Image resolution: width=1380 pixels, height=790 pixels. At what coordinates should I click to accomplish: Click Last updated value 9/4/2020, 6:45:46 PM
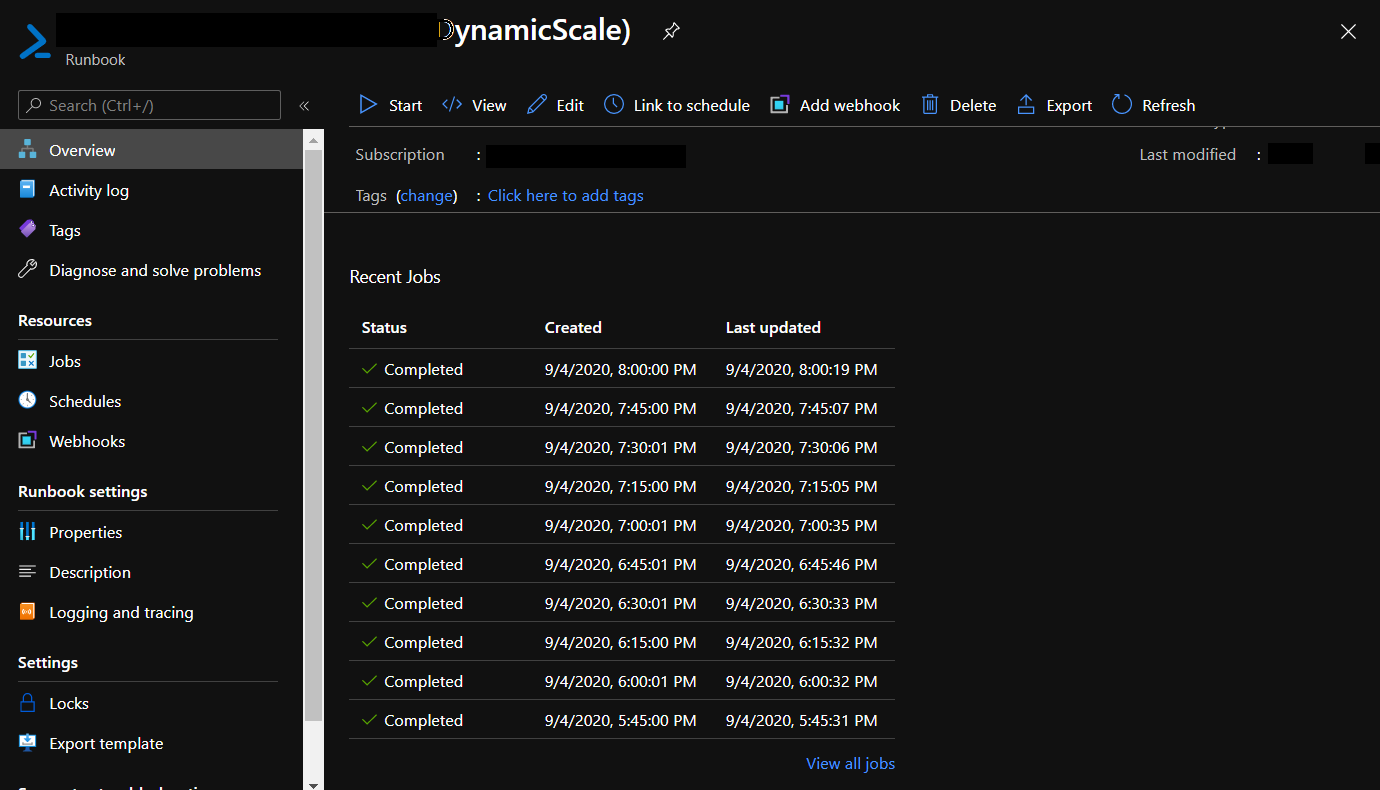tap(802, 565)
